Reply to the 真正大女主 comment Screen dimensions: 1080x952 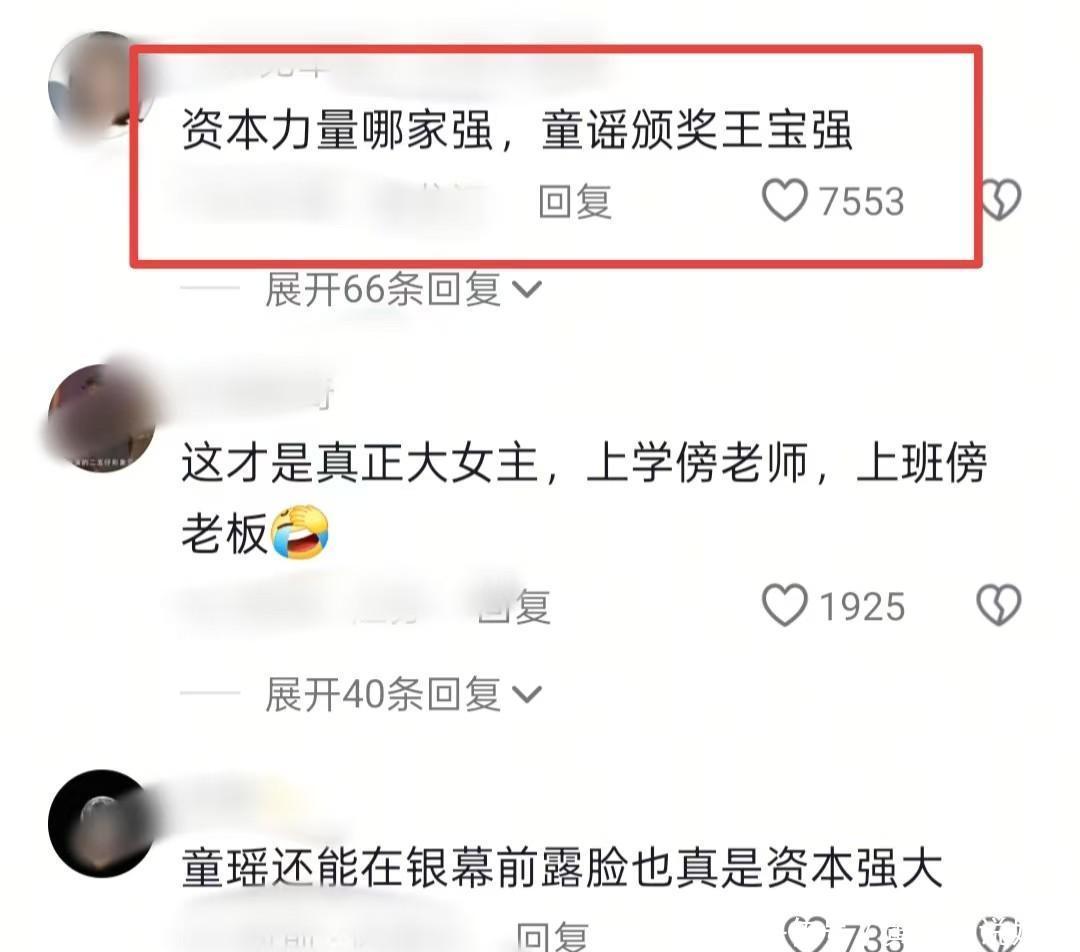[515, 607]
